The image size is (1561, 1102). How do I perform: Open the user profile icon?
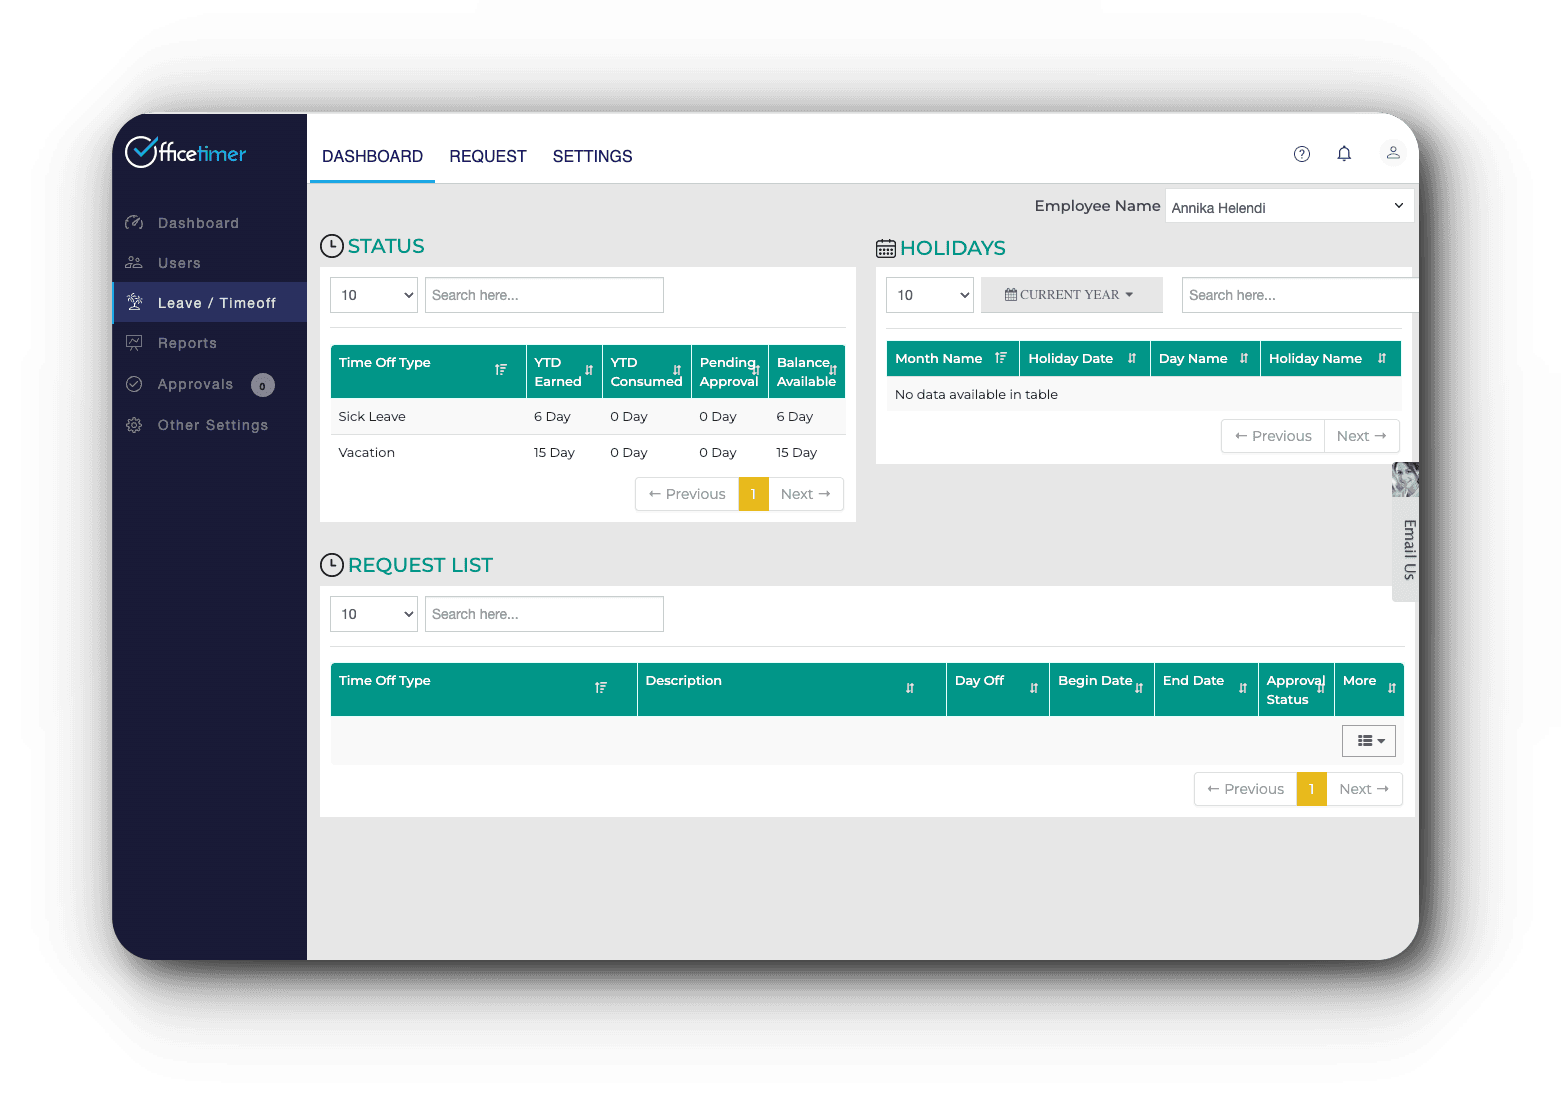(x=1392, y=153)
